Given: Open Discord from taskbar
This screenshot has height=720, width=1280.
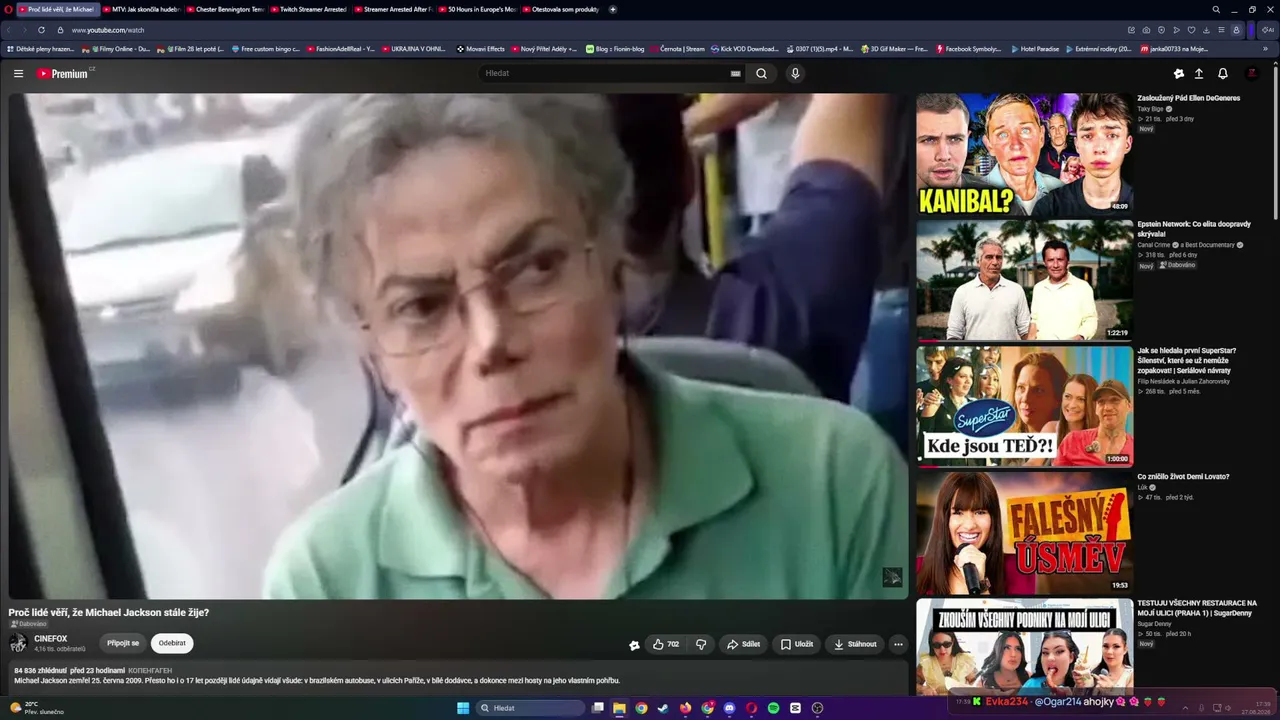Looking at the screenshot, I should [729, 708].
